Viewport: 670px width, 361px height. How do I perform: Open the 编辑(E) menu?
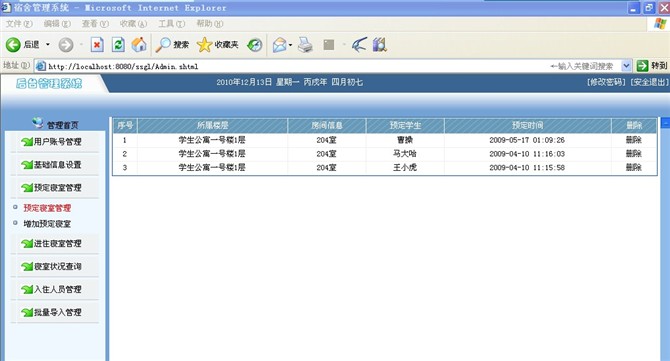coord(57,24)
